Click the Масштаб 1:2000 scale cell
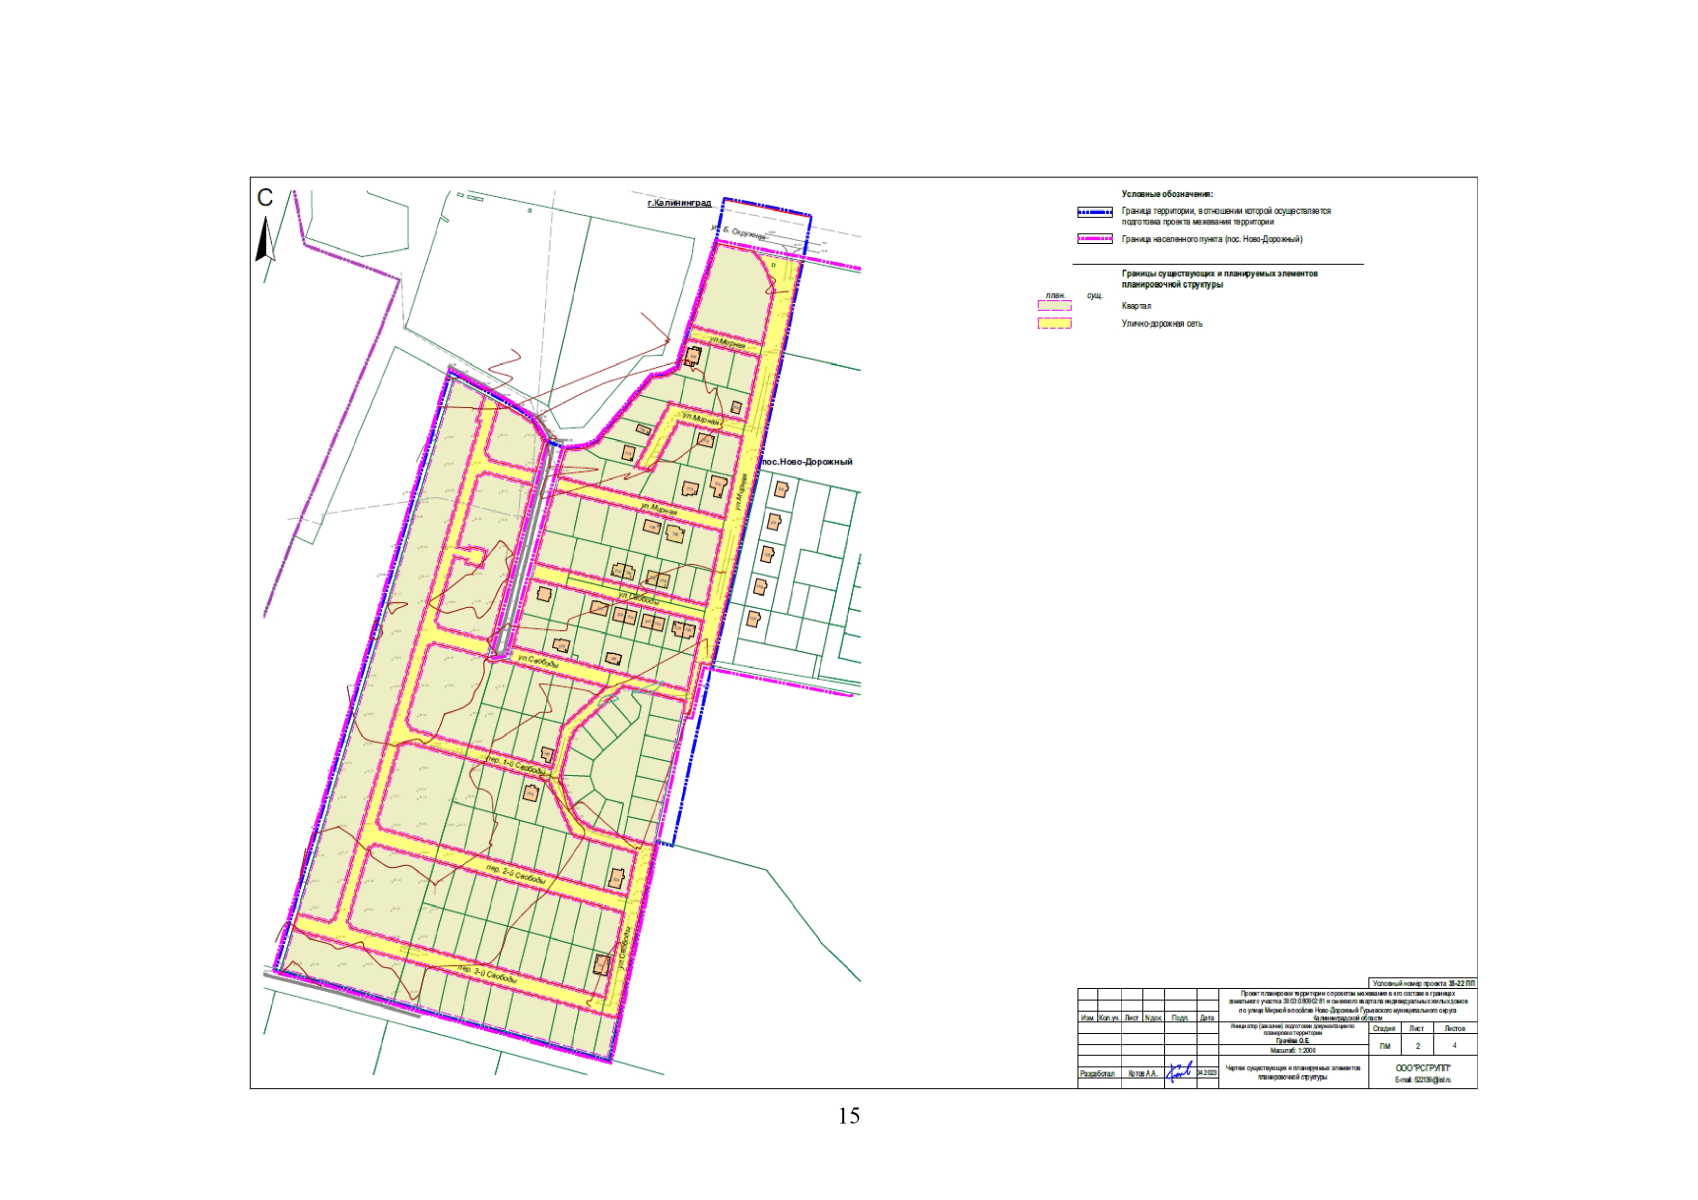1698x1200 pixels. (x=1293, y=1051)
